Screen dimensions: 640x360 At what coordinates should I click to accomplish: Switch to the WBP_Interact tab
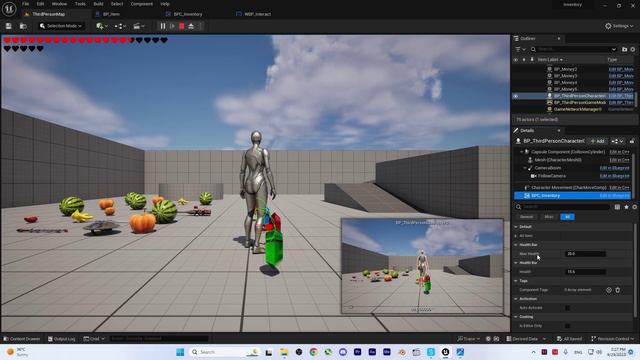coord(257,14)
